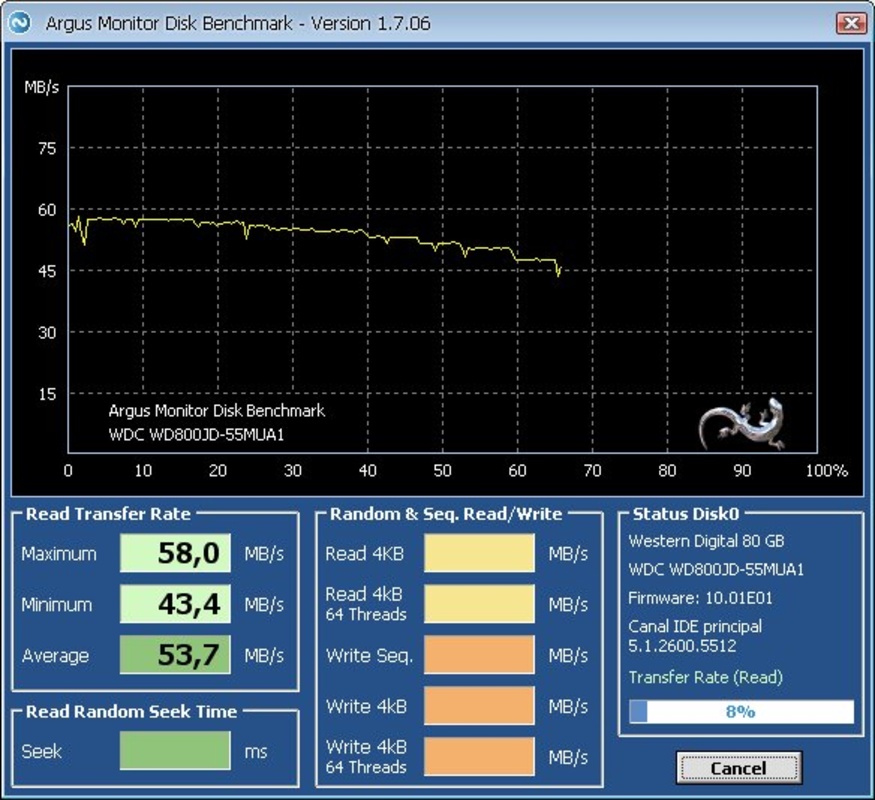Image resolution: width=875 pixels, height=800 pixels.
Task: Click the Write Seq. result field
Action: [479, 655]
